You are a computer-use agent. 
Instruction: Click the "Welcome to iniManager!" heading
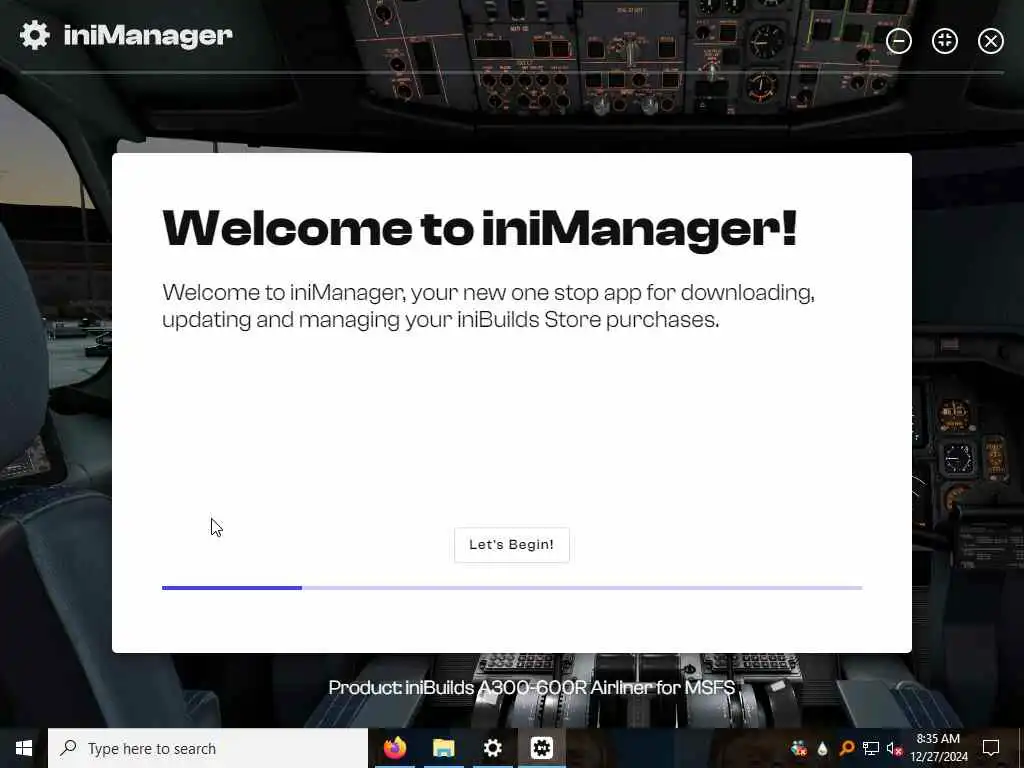pos(480,229)
